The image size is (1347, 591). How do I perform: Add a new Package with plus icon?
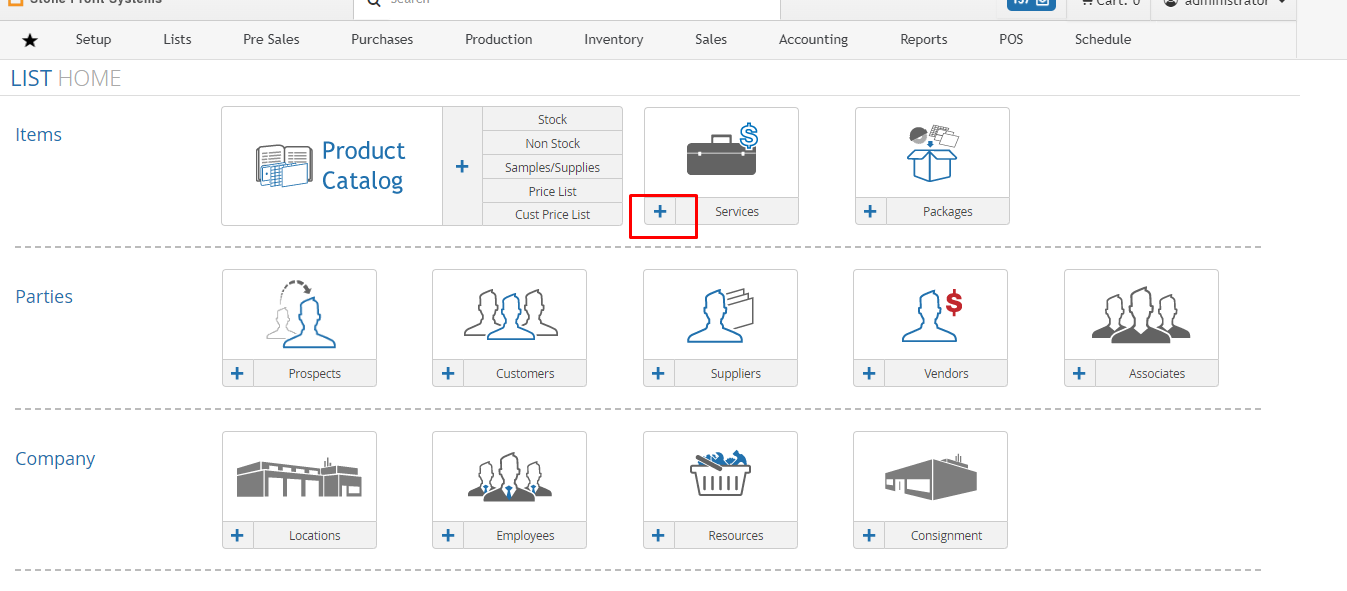coord(870,211)
